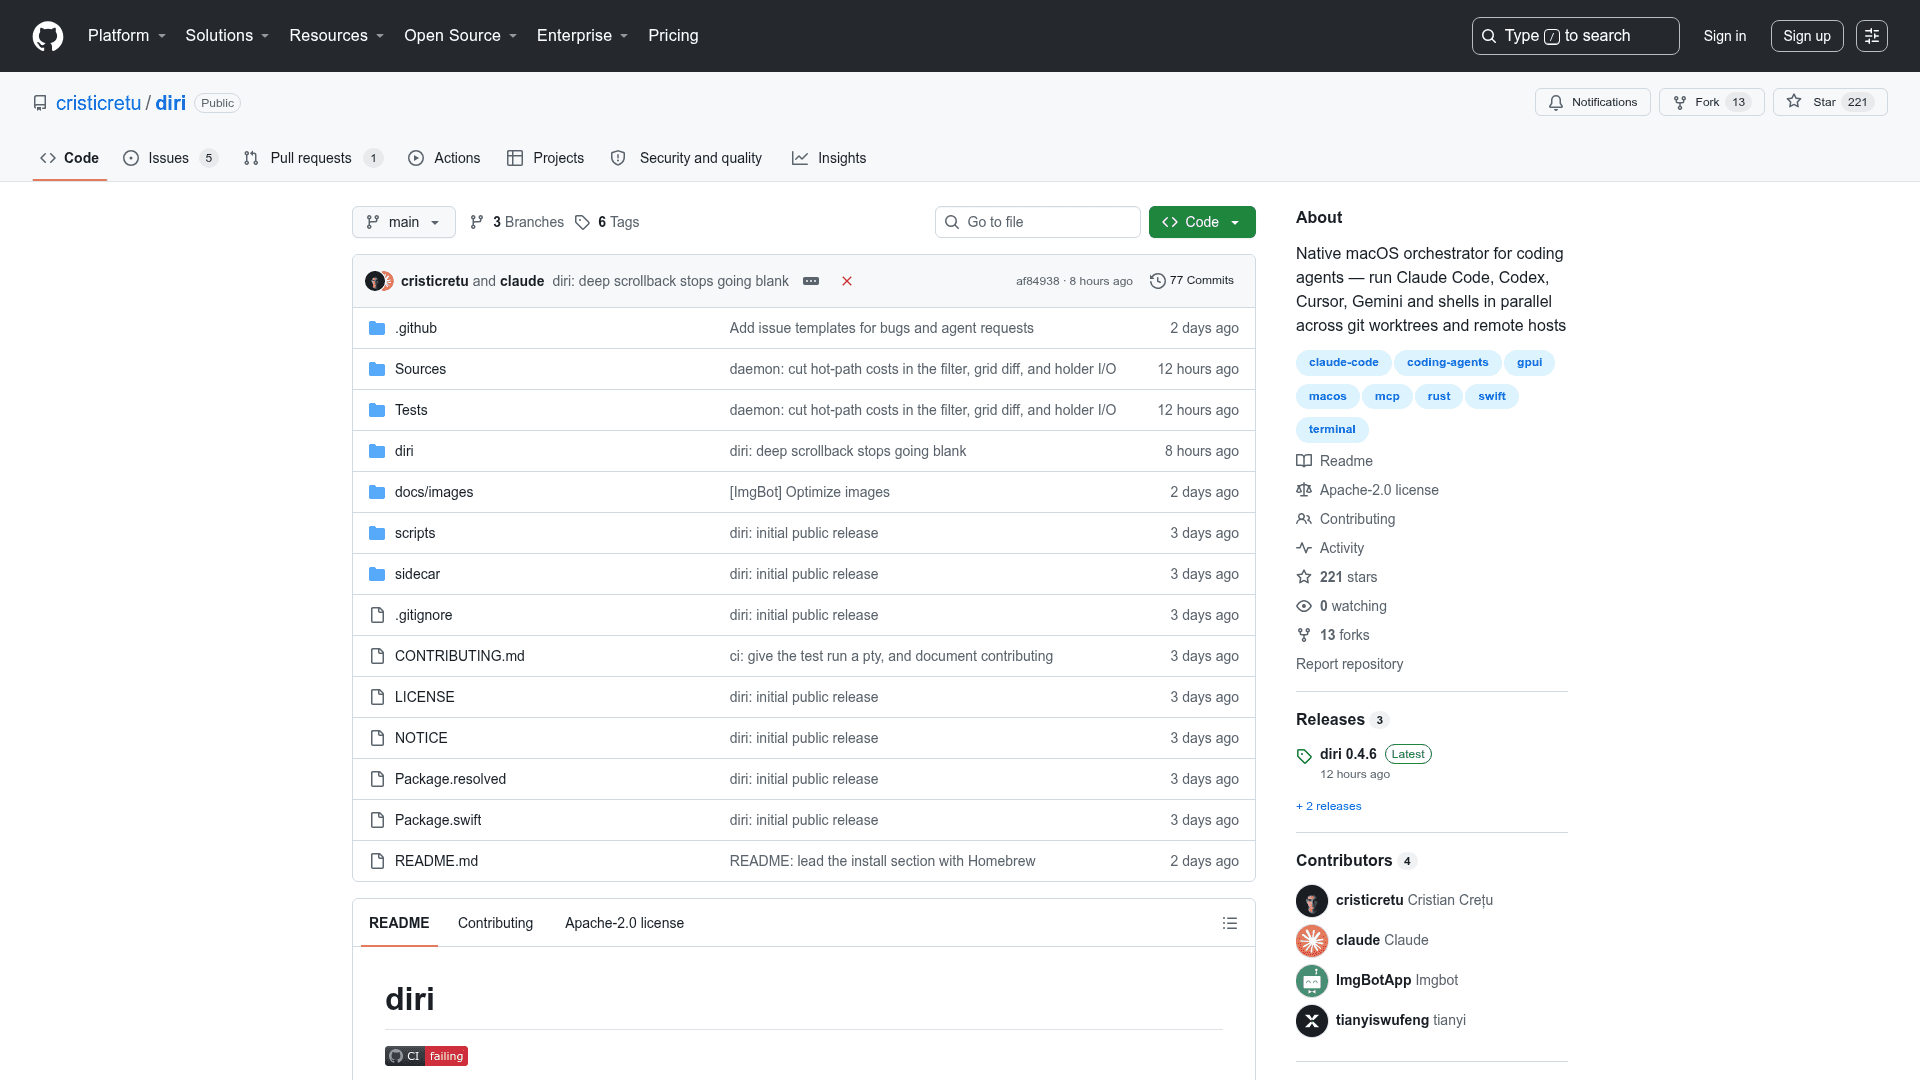Open the Insights tab

click(x=829, y=158)
